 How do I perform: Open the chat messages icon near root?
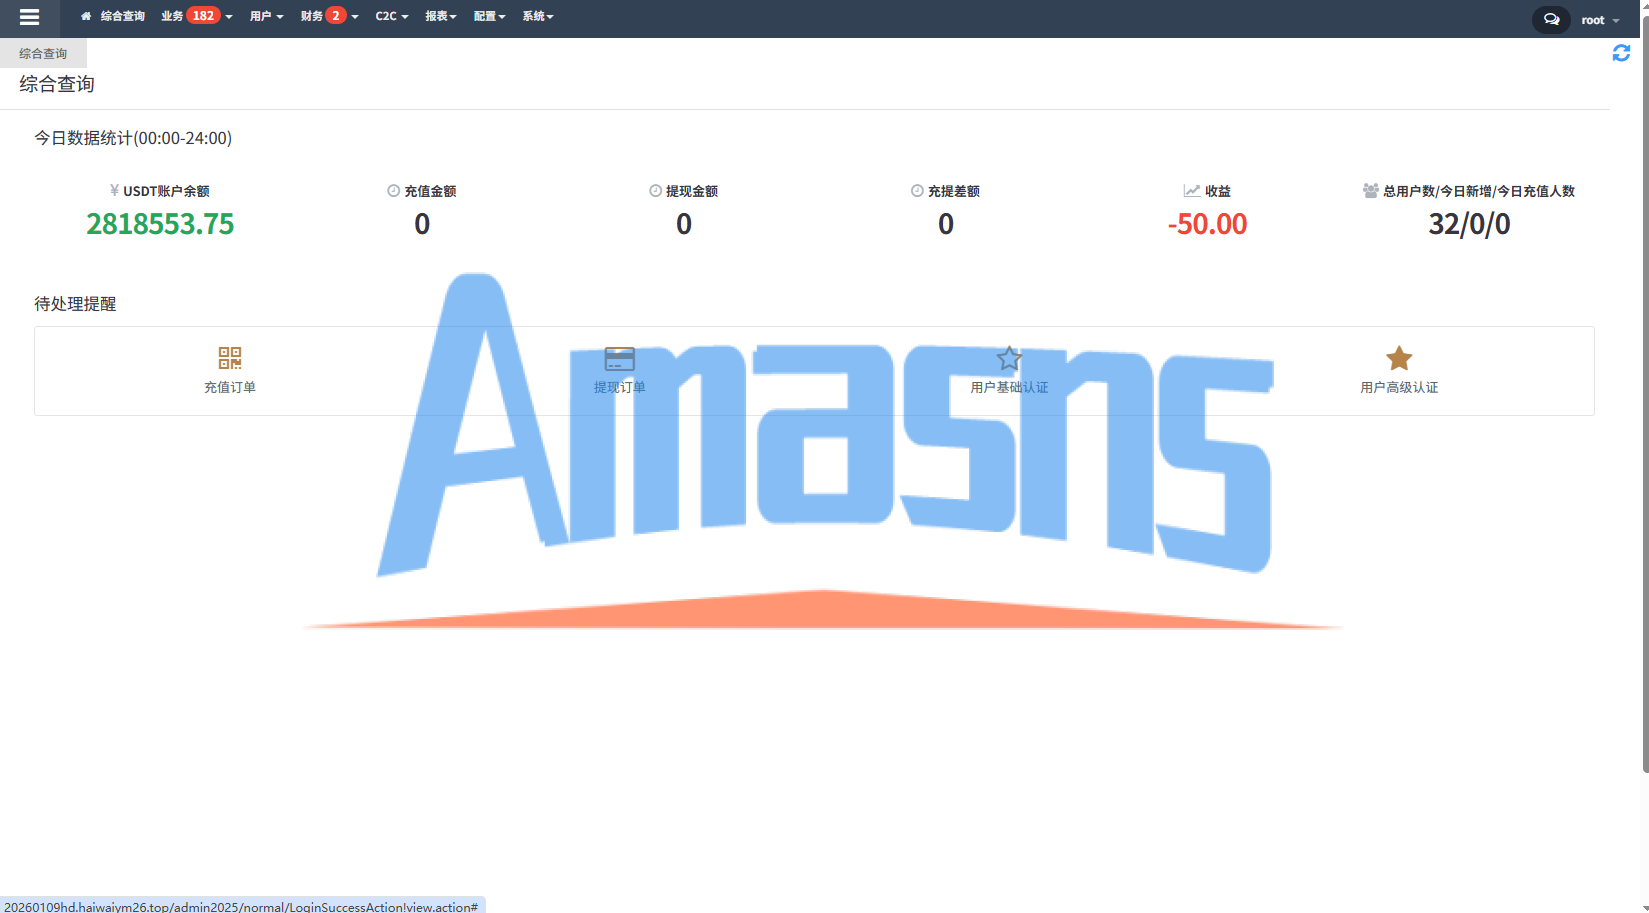(1551, 19)
